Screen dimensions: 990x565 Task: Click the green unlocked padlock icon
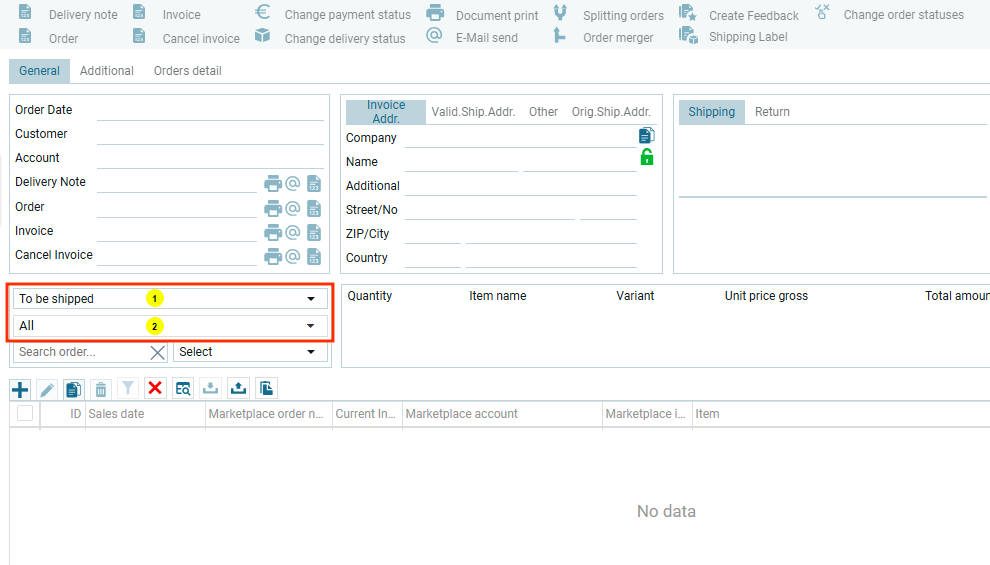[x=647, y=157]
